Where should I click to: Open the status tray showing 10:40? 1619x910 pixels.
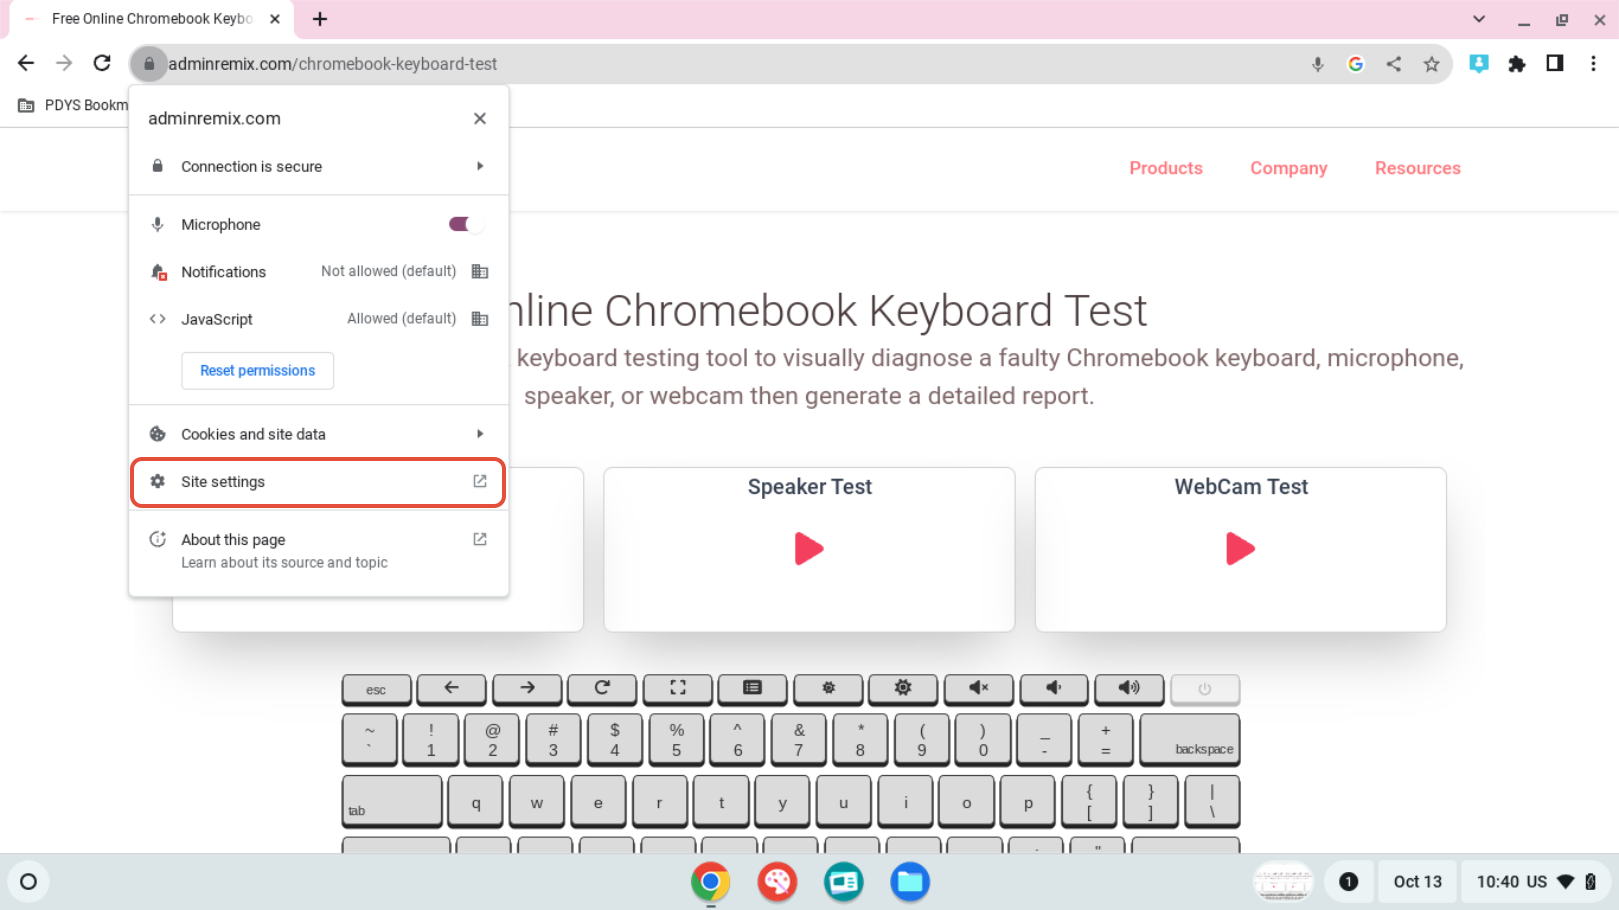point(1536,881)
